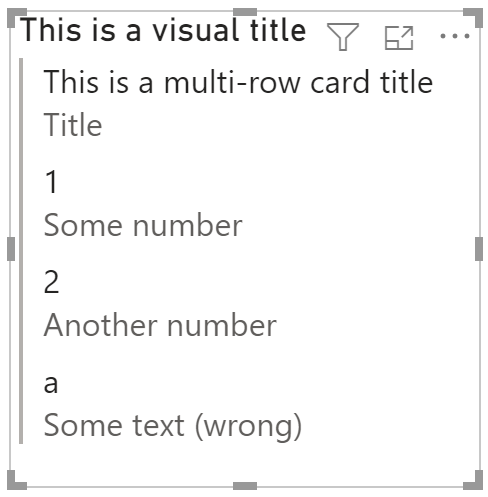
Task: Click the multi-row card title text
Action: pyautogui.click(x=238, y=82)
